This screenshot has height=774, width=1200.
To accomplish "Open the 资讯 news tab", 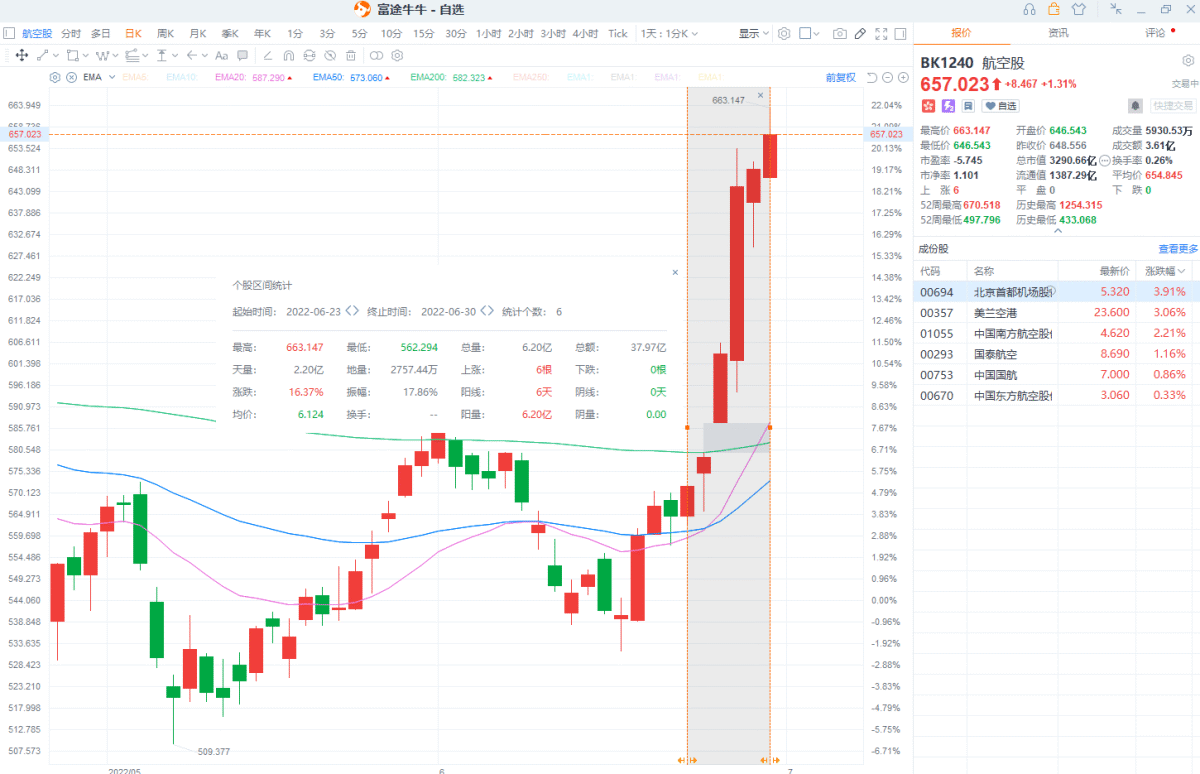I will (x=1057, y=33).
